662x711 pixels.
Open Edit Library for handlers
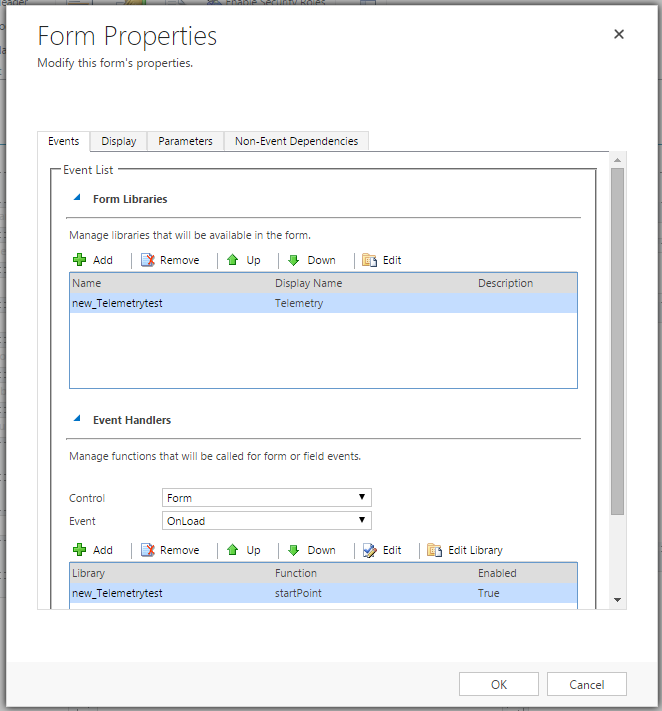click(x=465, y=550)
